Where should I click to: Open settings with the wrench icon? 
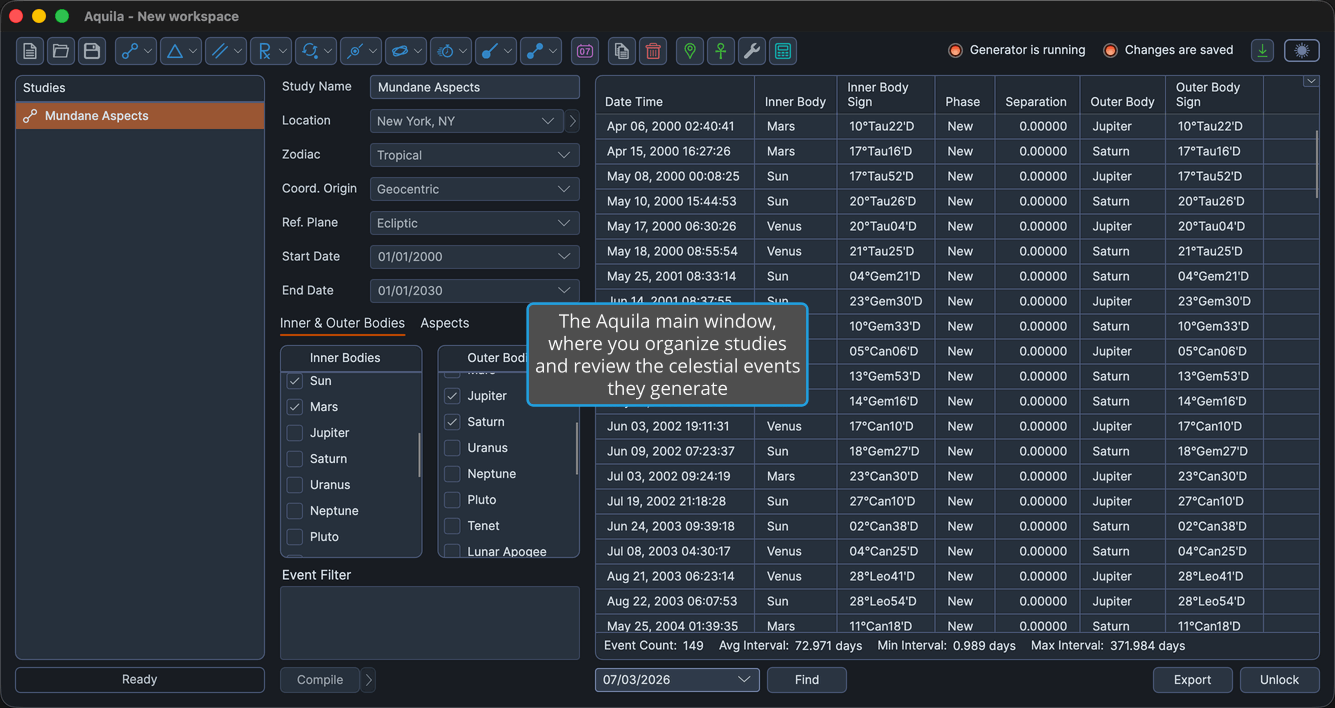pyautogui.click(x=752, y=51)
